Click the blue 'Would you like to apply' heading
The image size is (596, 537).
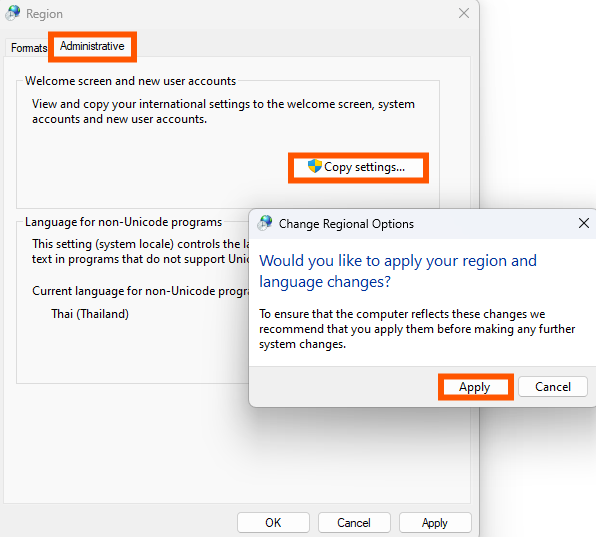pyautogui.click(x=398, y=271)
